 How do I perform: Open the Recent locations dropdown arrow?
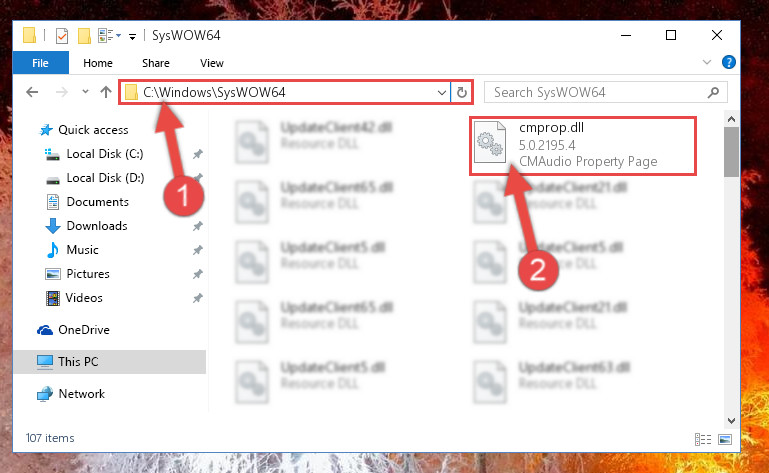click(85, 92)
